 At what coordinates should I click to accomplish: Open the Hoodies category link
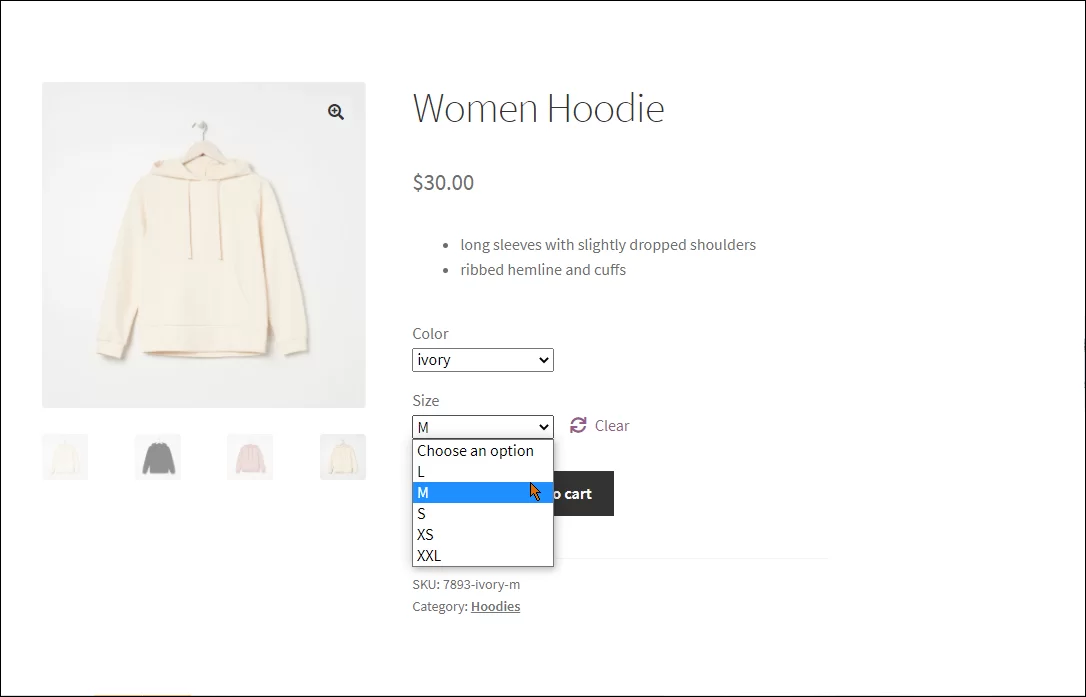tap(495, 606)
